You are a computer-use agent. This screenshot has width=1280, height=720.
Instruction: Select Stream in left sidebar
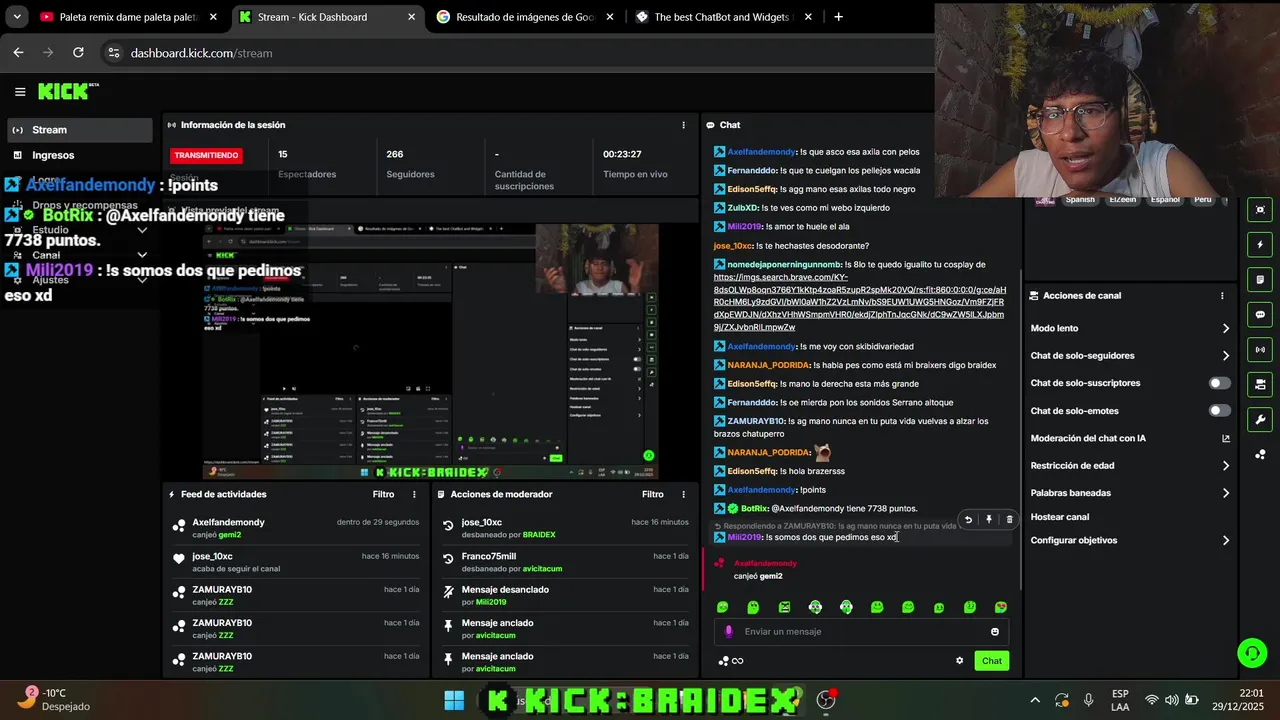79,130
